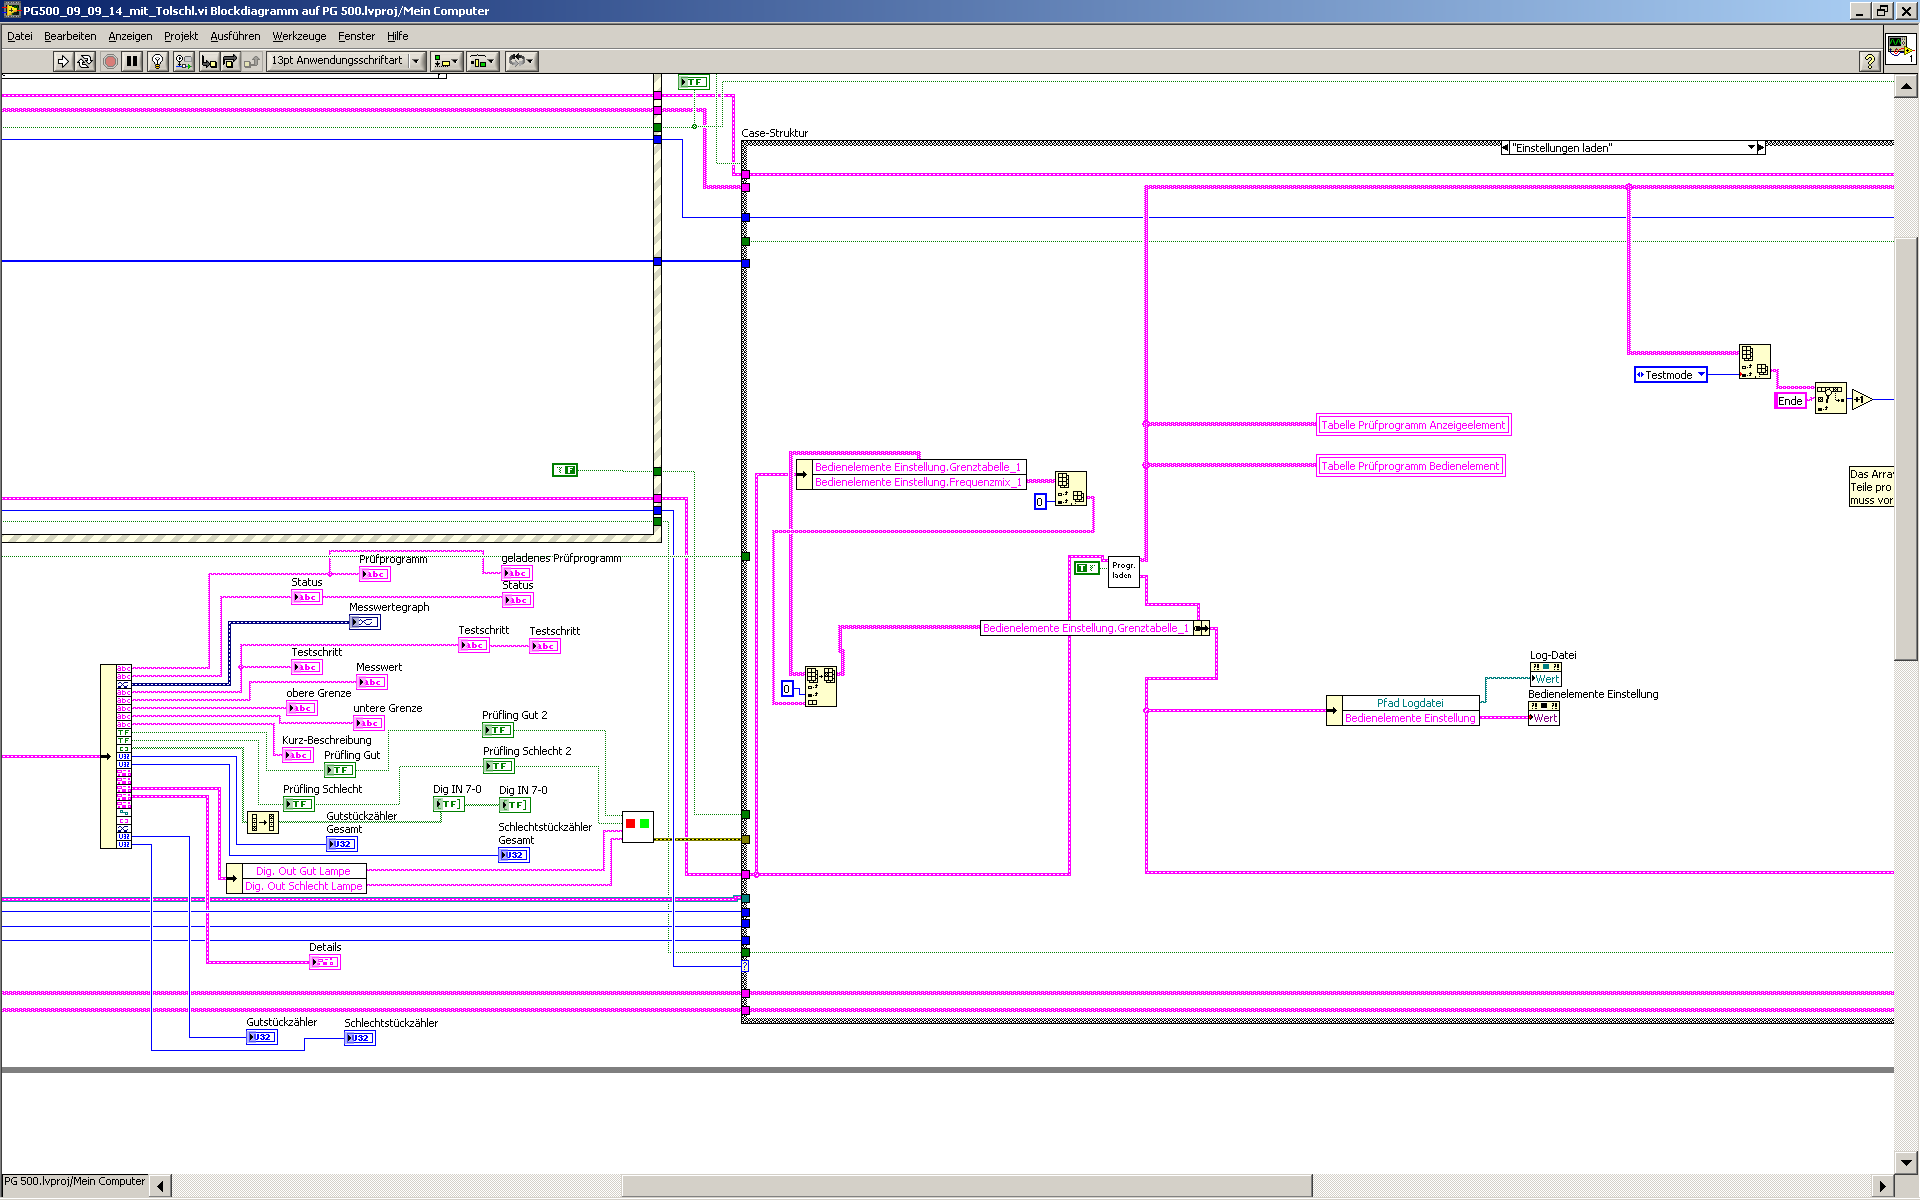This screenshot has height=1200, width=1920.
Task: Click the Testmode enum constant
Action: pyautogui.click(x=1670, y=375)
